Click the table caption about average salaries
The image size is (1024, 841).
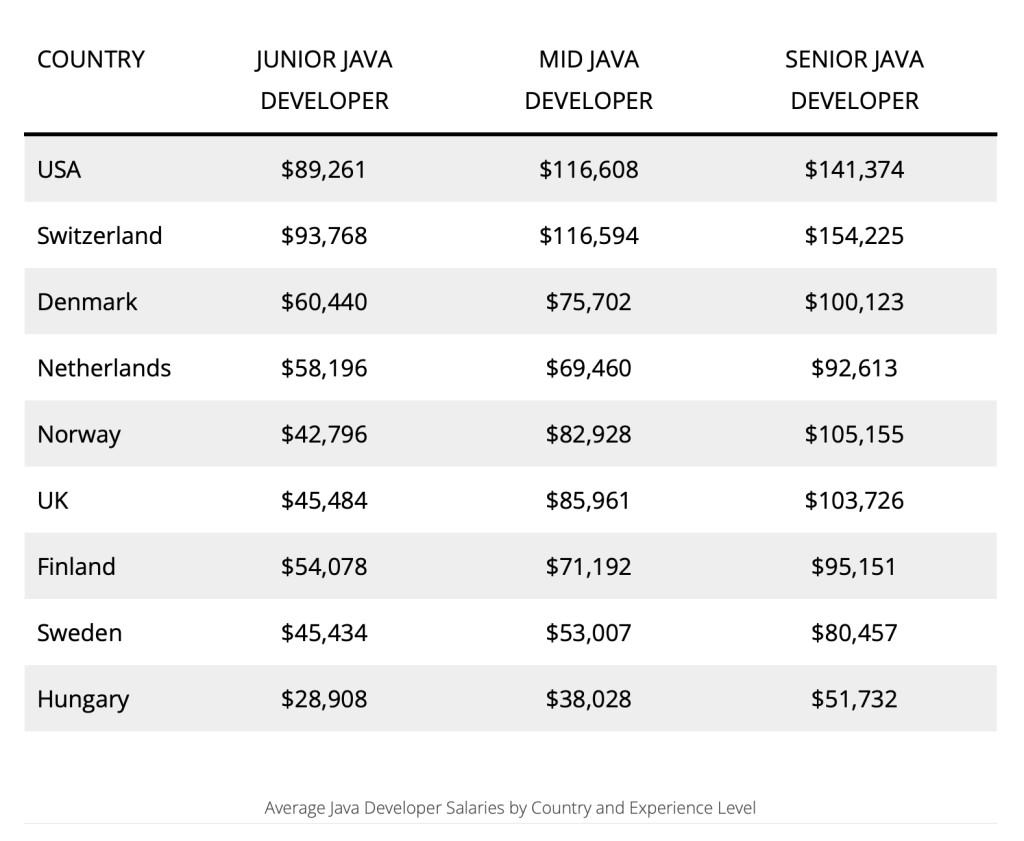pyautogui.click(x=510, y=807)
